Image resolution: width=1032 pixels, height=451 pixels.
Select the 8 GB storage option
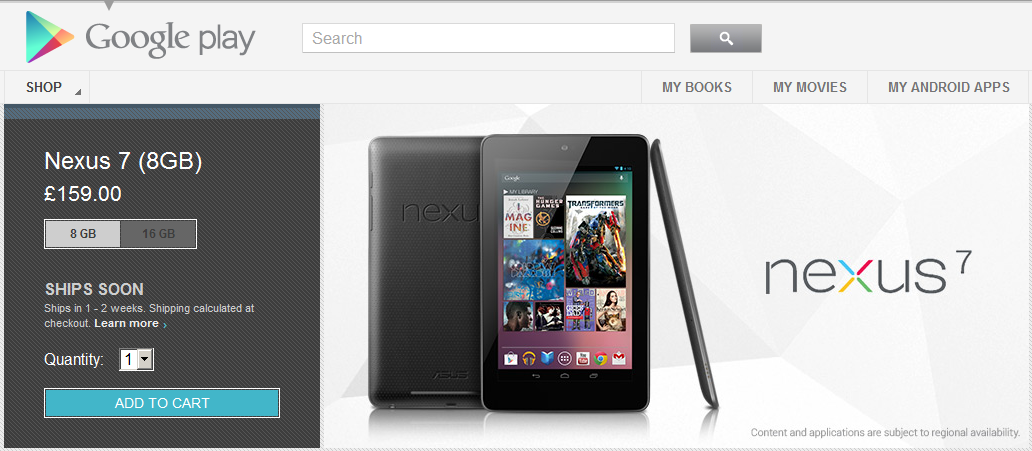83,234
